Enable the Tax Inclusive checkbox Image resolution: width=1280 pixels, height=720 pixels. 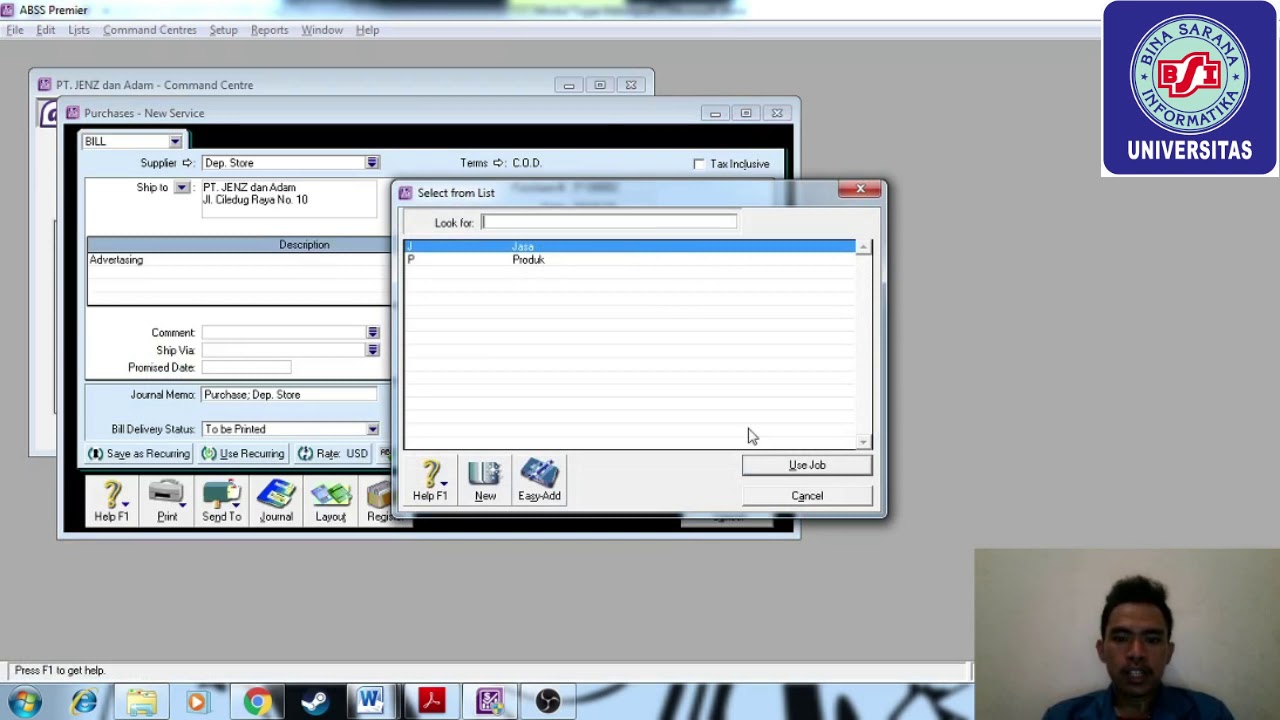[x=699, y=164]
